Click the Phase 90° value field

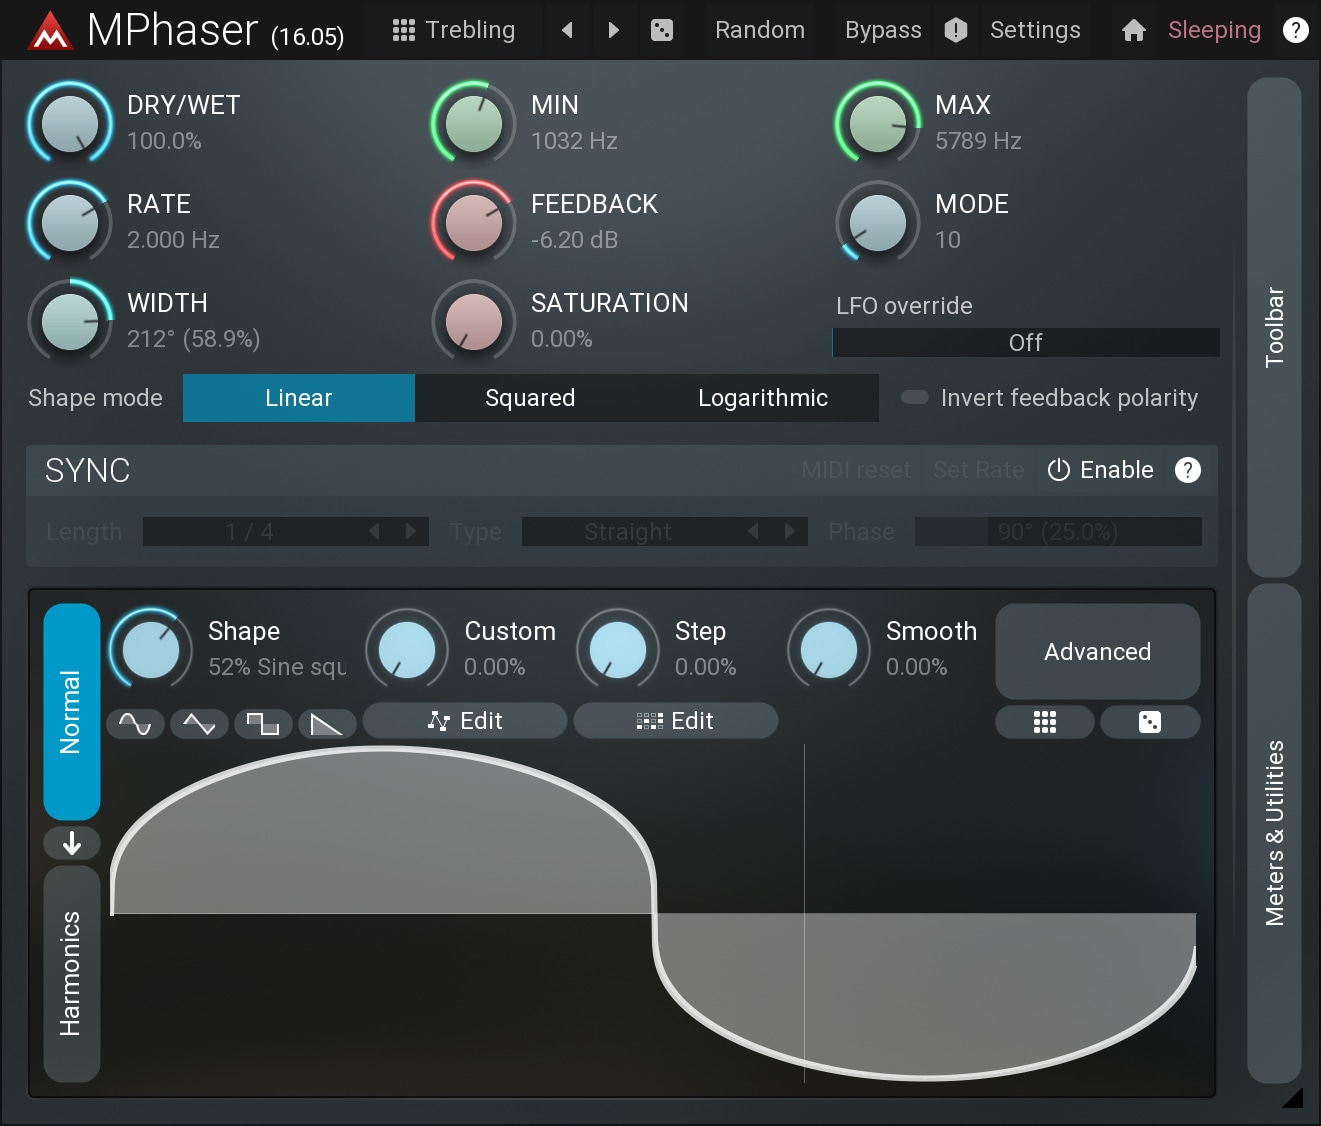1058,531
